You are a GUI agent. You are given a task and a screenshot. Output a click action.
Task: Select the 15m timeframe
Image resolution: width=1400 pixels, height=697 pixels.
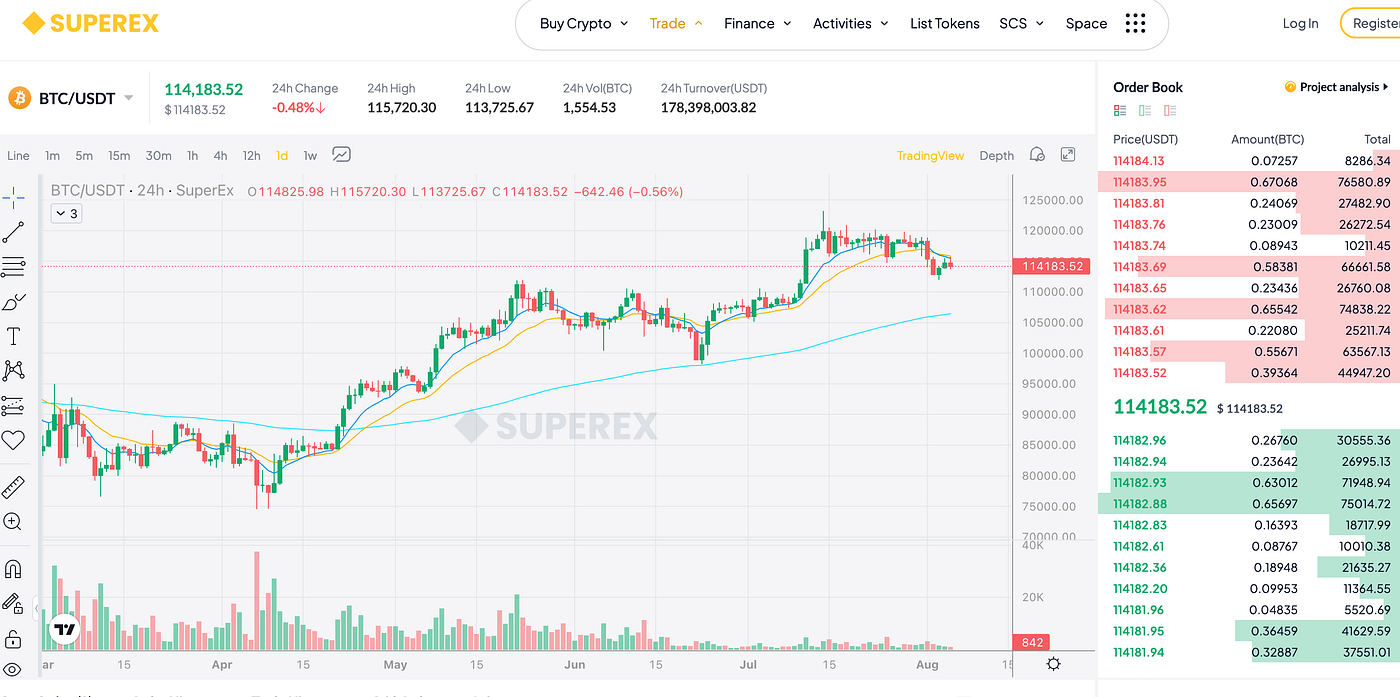pos(119,155)
